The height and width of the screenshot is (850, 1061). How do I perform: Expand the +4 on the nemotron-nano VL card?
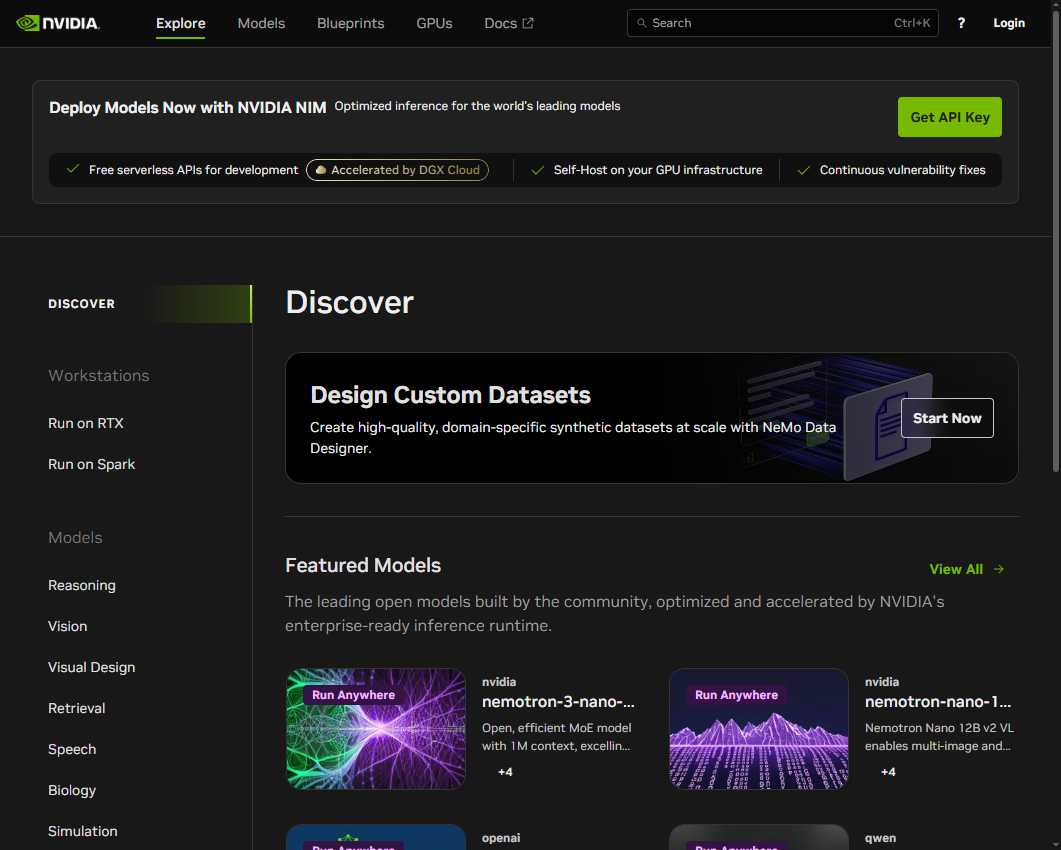point(888,771)
